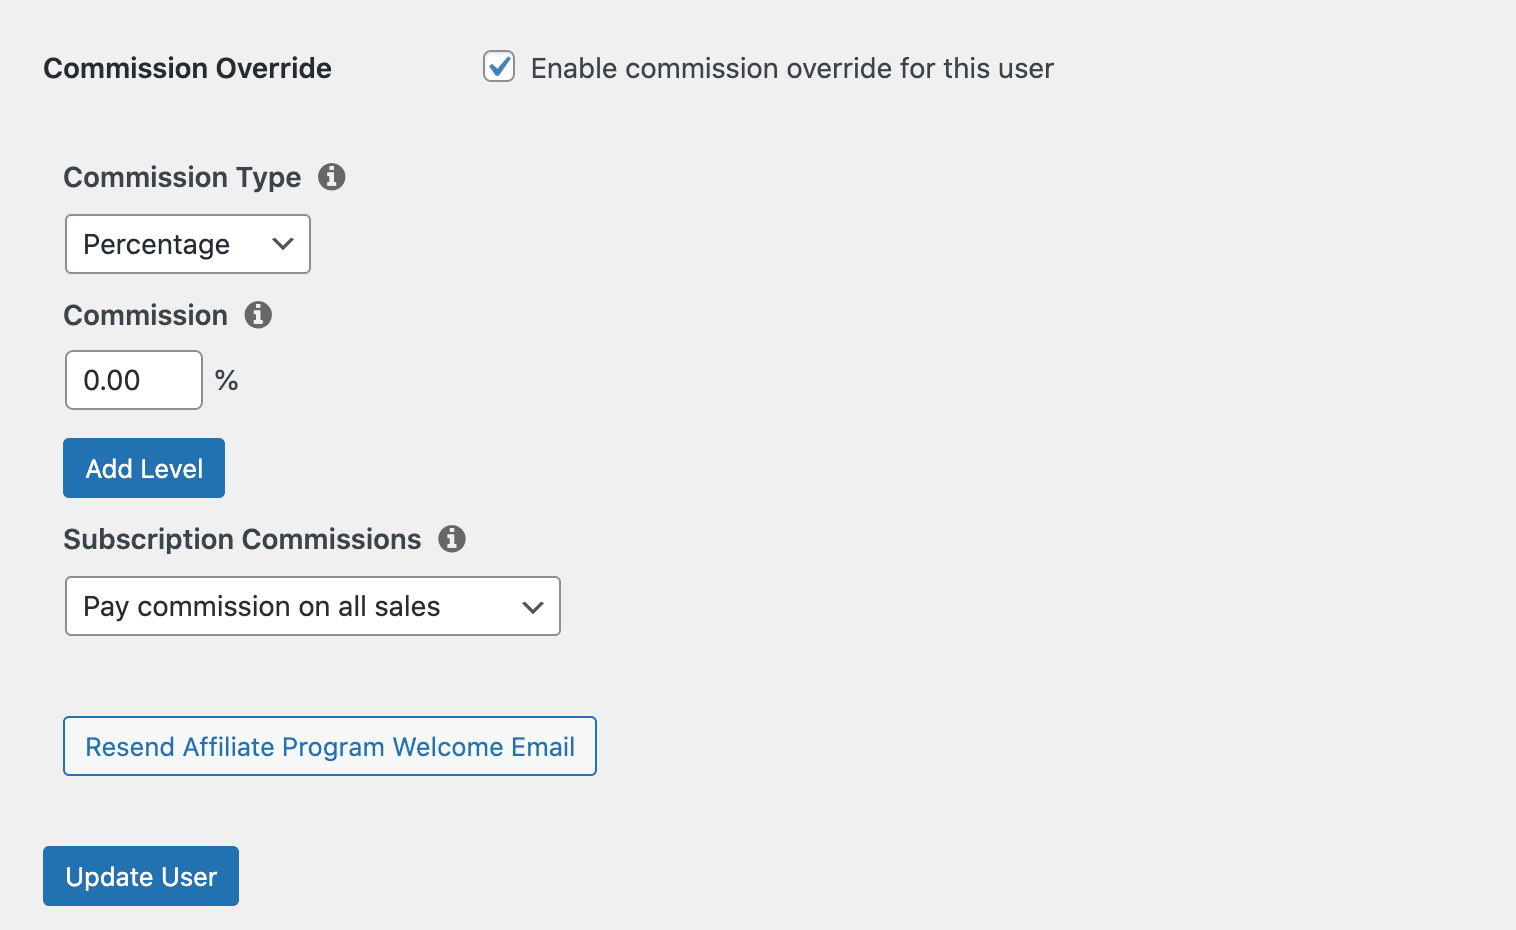The height and width of the screenshot is (930, 1516).
Task: View help for the Commission percentage setting
Action: pyautogui.click(x=257, y=315)
